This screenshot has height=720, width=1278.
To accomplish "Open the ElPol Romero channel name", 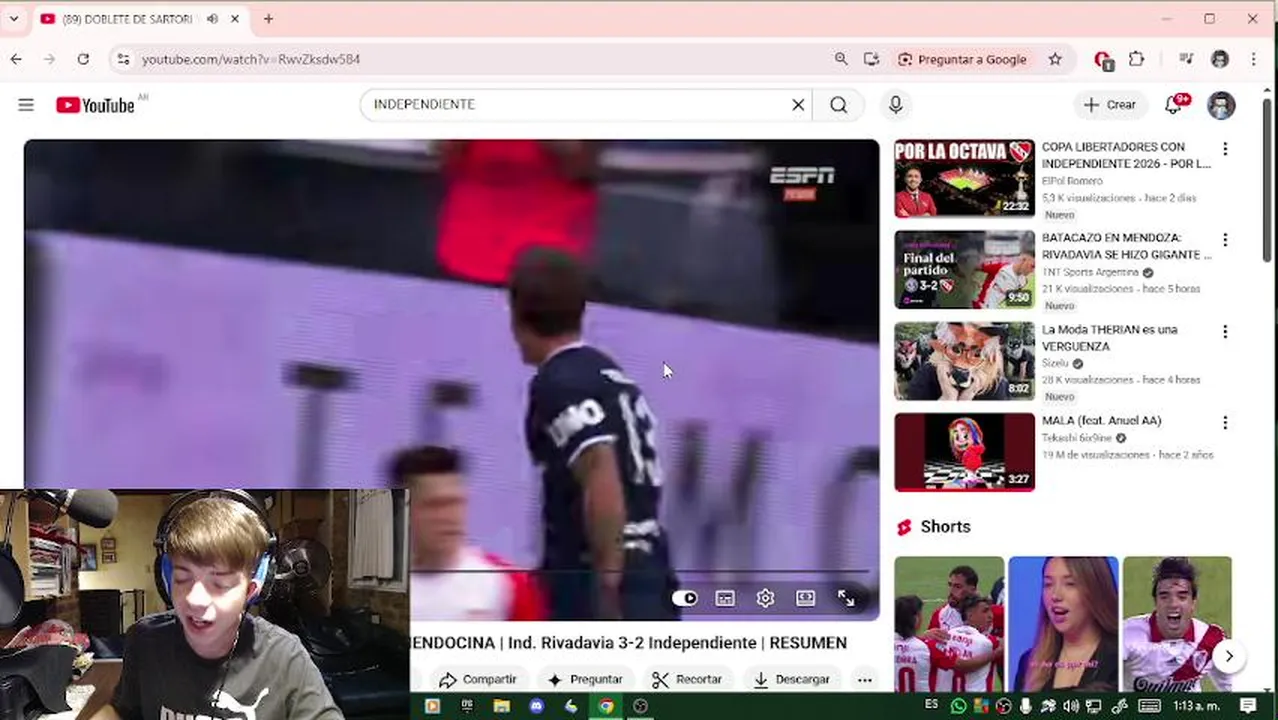I will [x=1072, y=181].
